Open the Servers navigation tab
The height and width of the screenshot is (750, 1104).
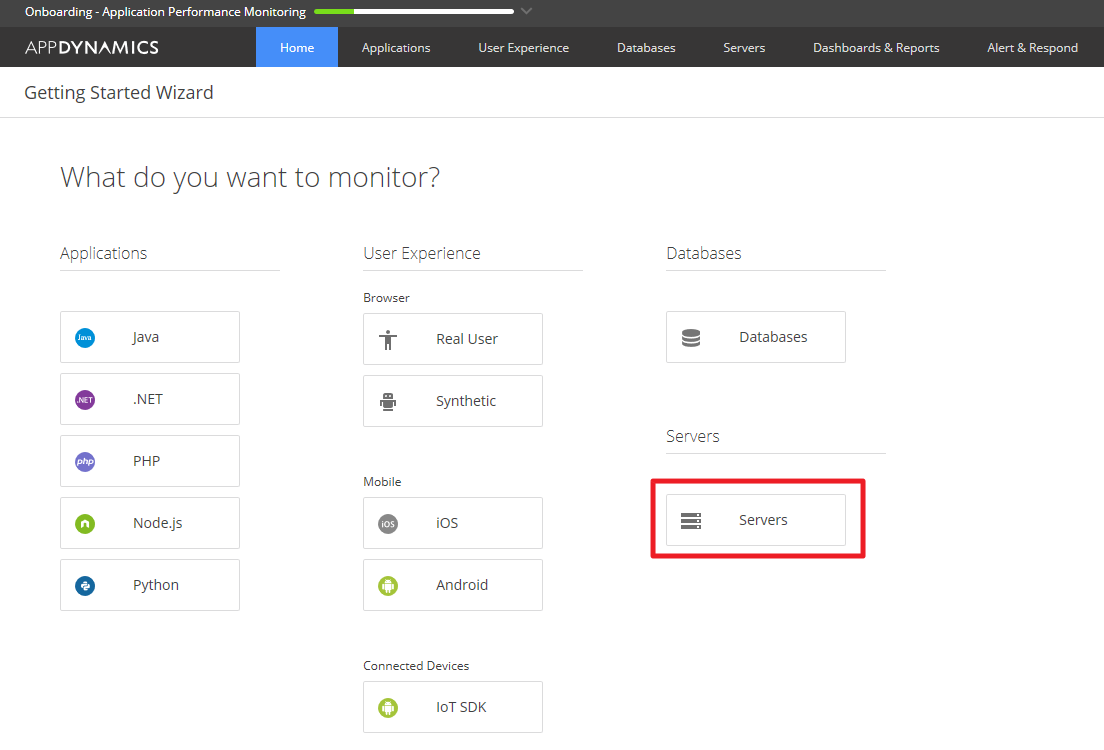pos(744,47)
